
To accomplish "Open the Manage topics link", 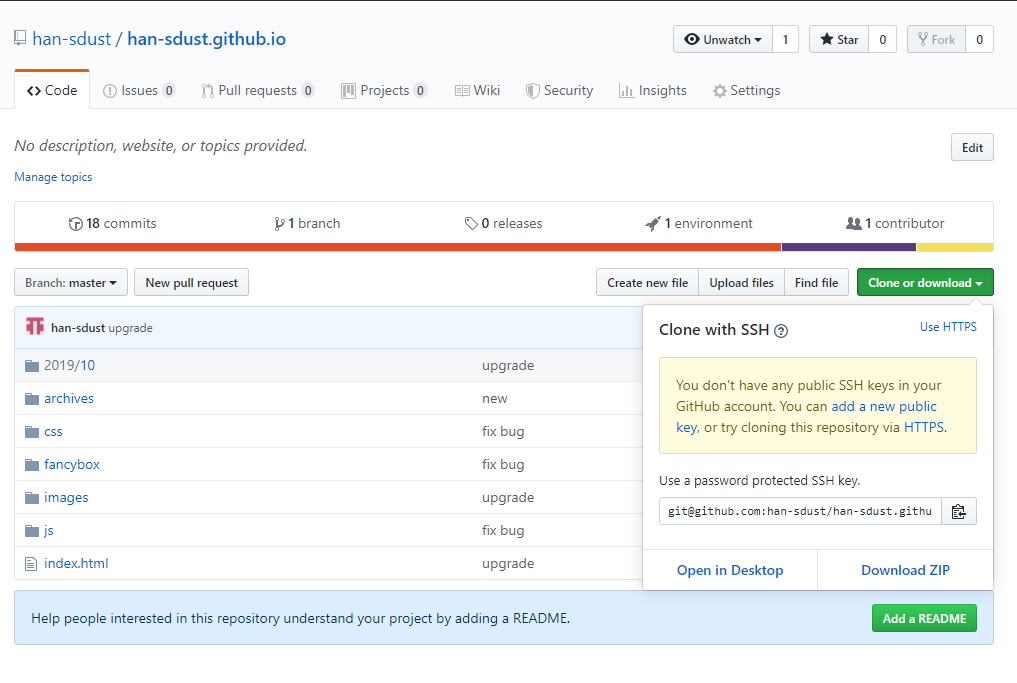I will 53,176.
